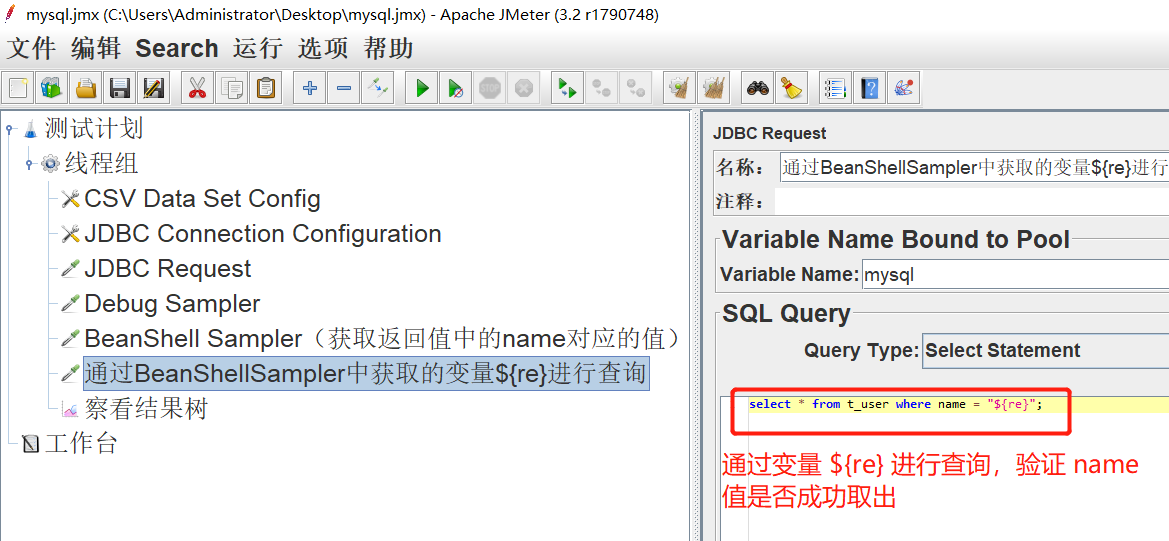
Task: Open the Search menu
Action: (x=177, y=49)
